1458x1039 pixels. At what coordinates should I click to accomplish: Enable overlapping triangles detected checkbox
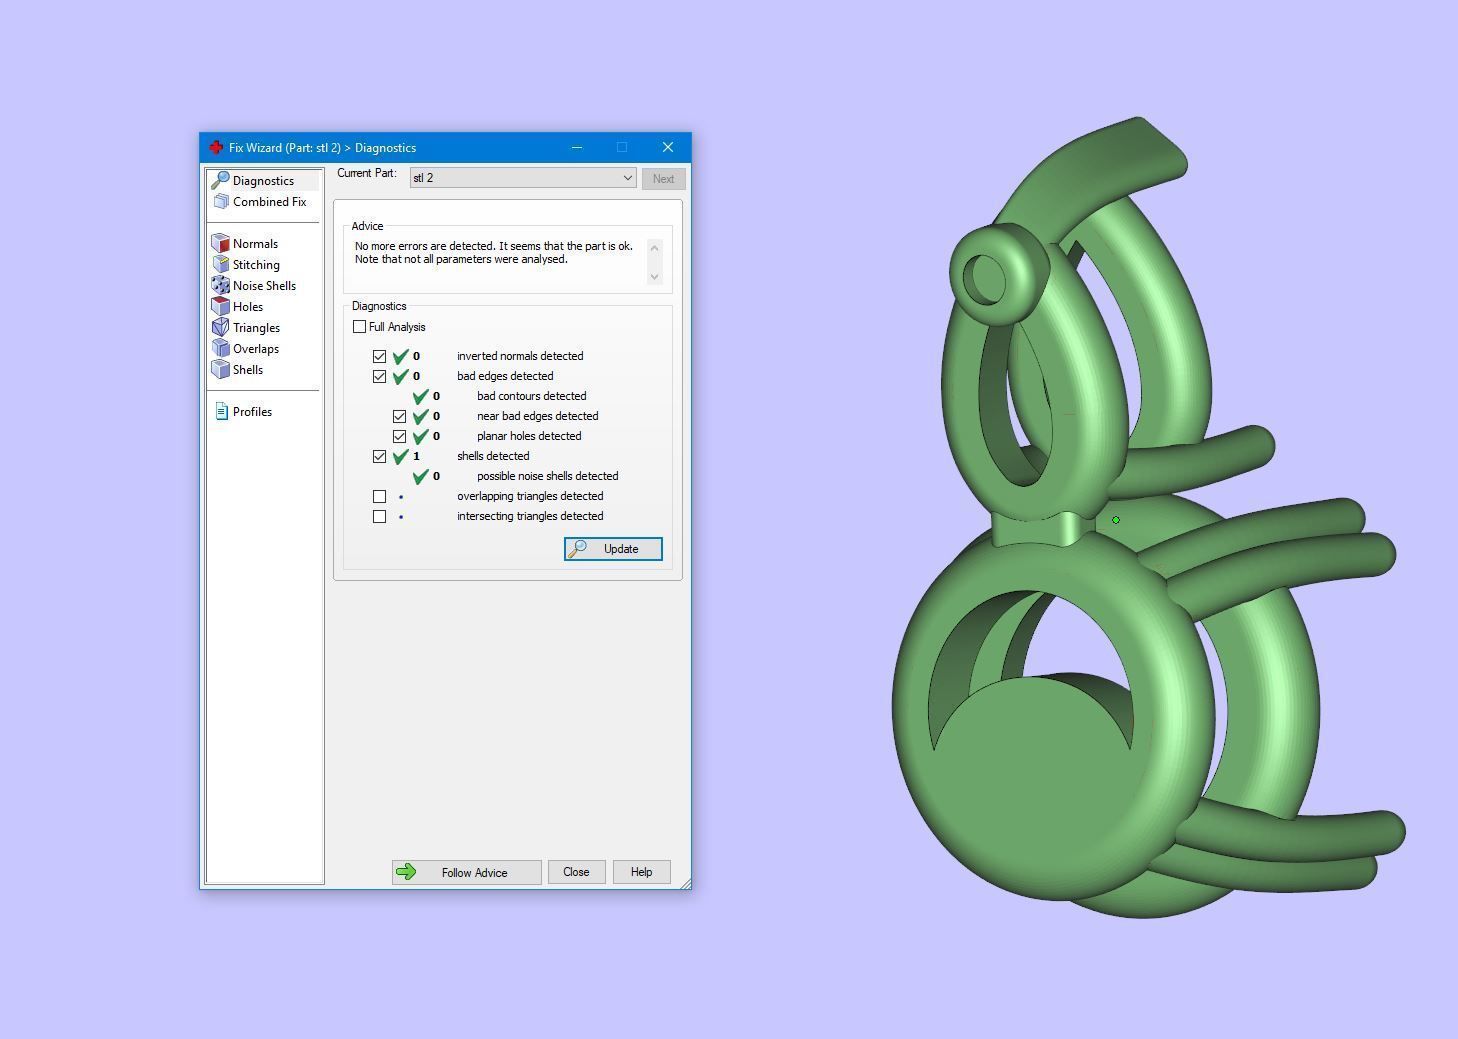coord(380,497)
